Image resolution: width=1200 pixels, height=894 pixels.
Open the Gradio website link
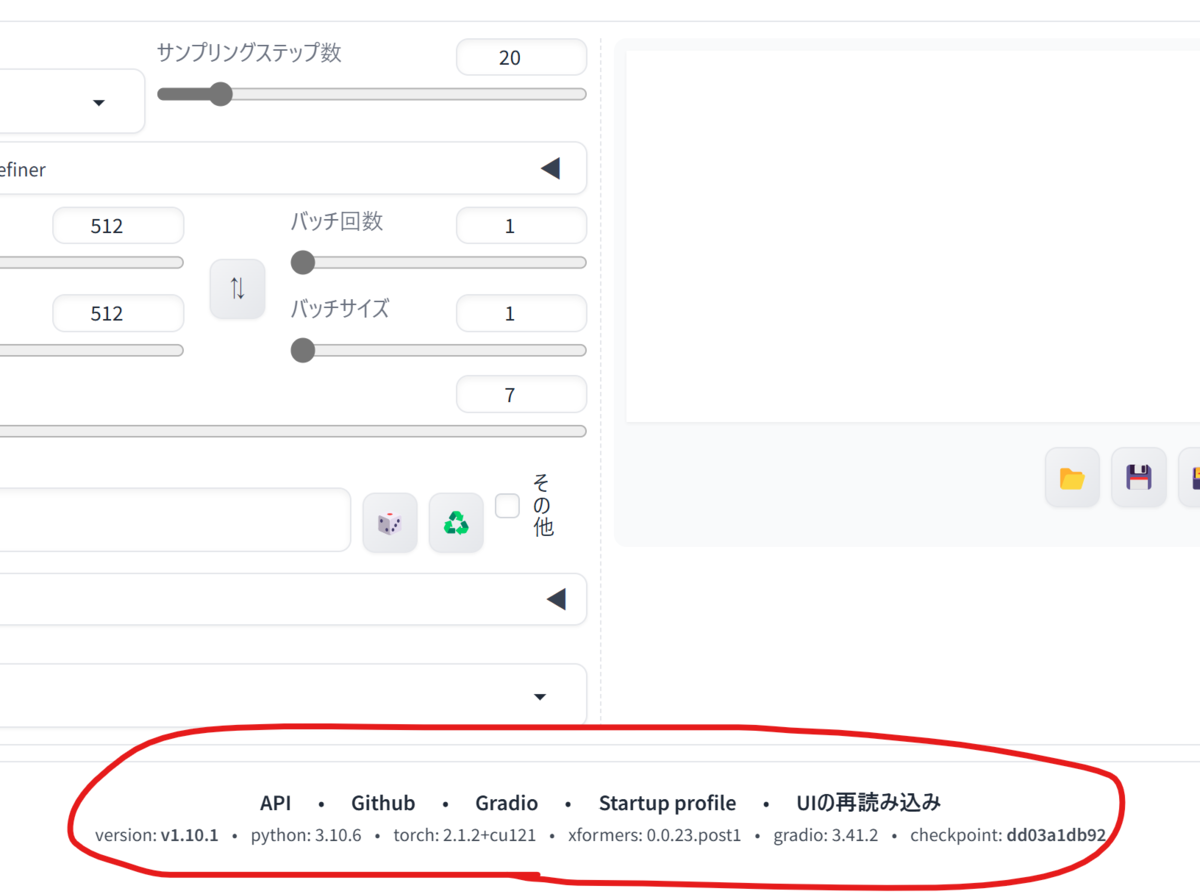click(x=506, y=802)
